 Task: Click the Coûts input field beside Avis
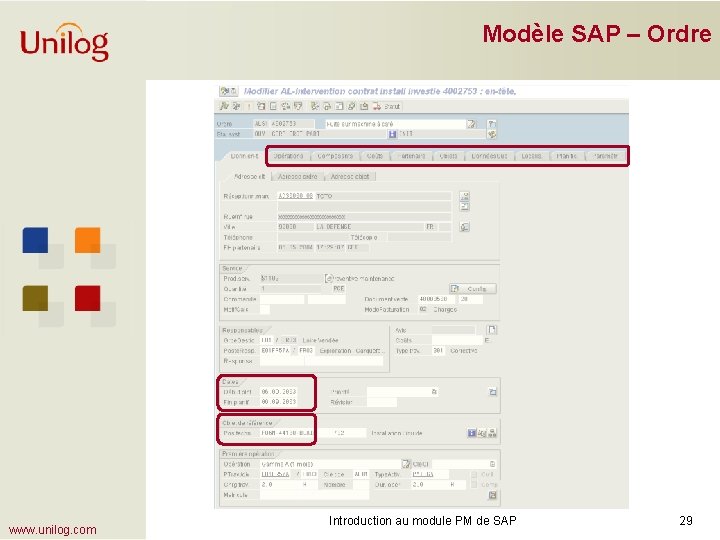click(x=457, y=340)
